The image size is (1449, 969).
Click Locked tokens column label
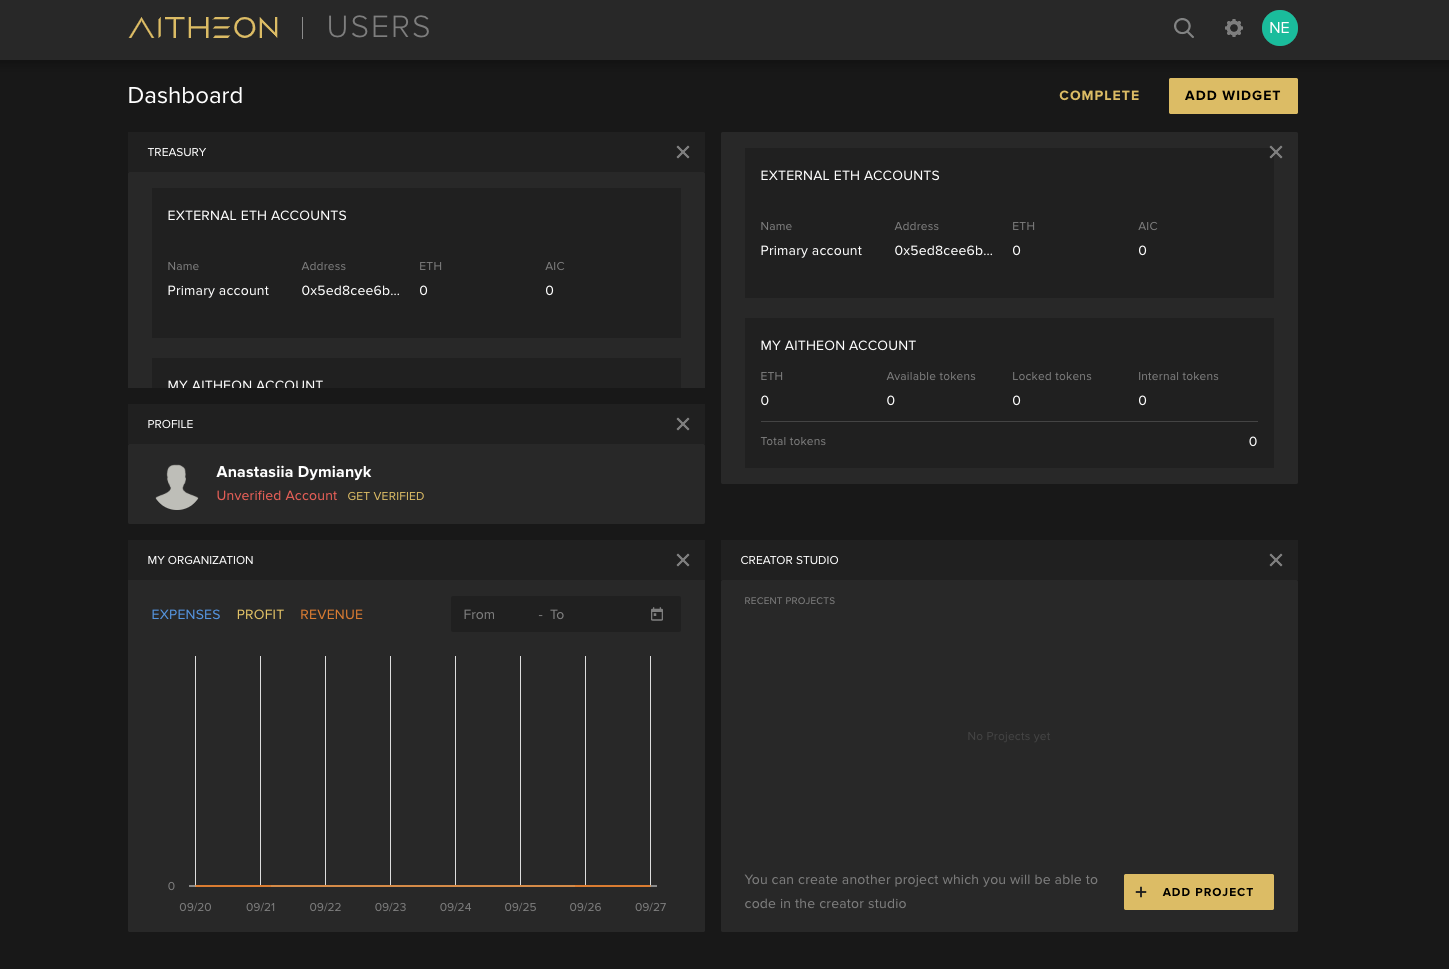(x=1052, y=376)
